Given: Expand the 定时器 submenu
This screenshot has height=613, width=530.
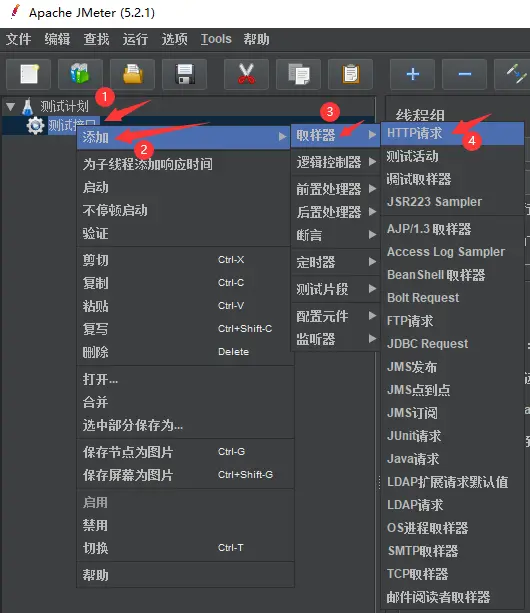Looking at the screenshot, I should (336, 262).
